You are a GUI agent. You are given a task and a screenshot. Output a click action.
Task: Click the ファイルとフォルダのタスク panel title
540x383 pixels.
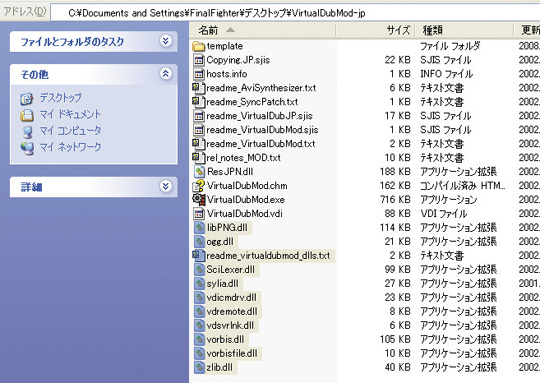[72, 42]
